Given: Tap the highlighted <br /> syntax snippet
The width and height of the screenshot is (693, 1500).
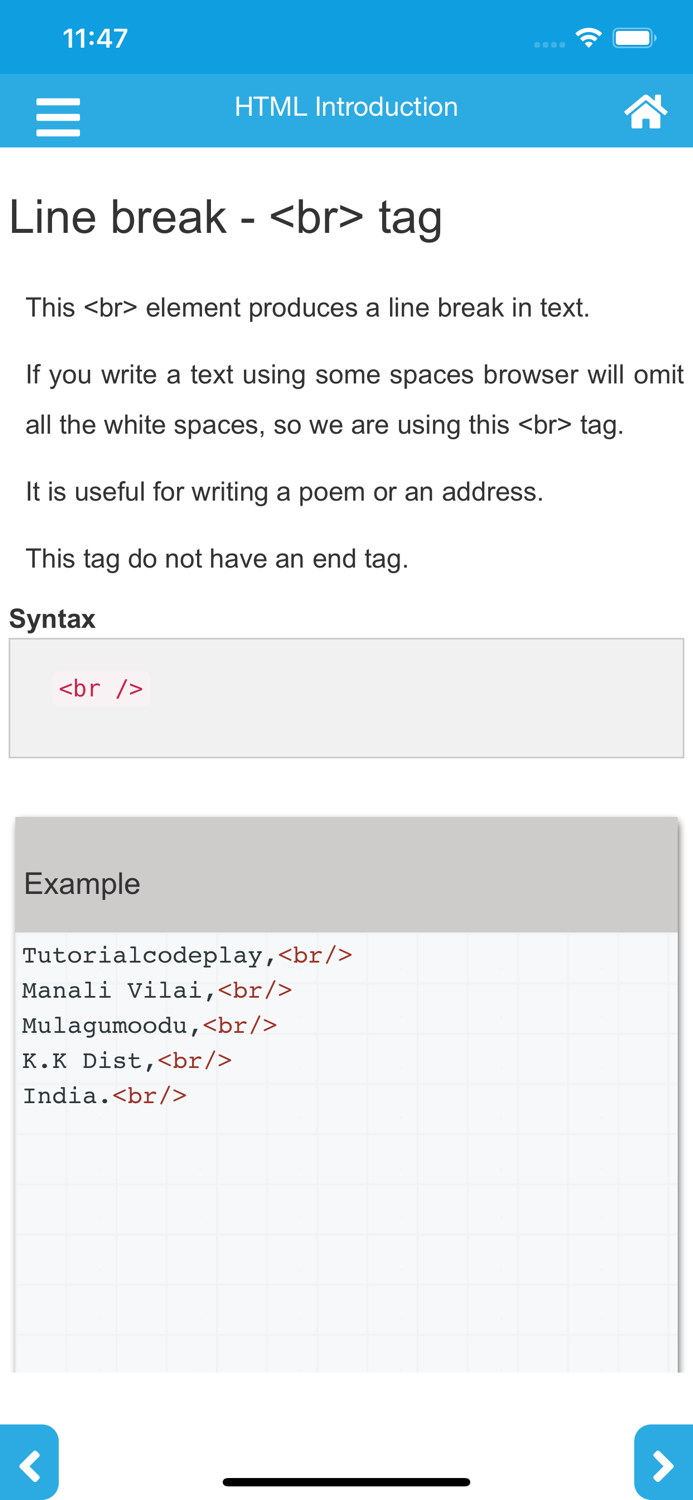Looking at the screenshot, I should click(100, 688).
